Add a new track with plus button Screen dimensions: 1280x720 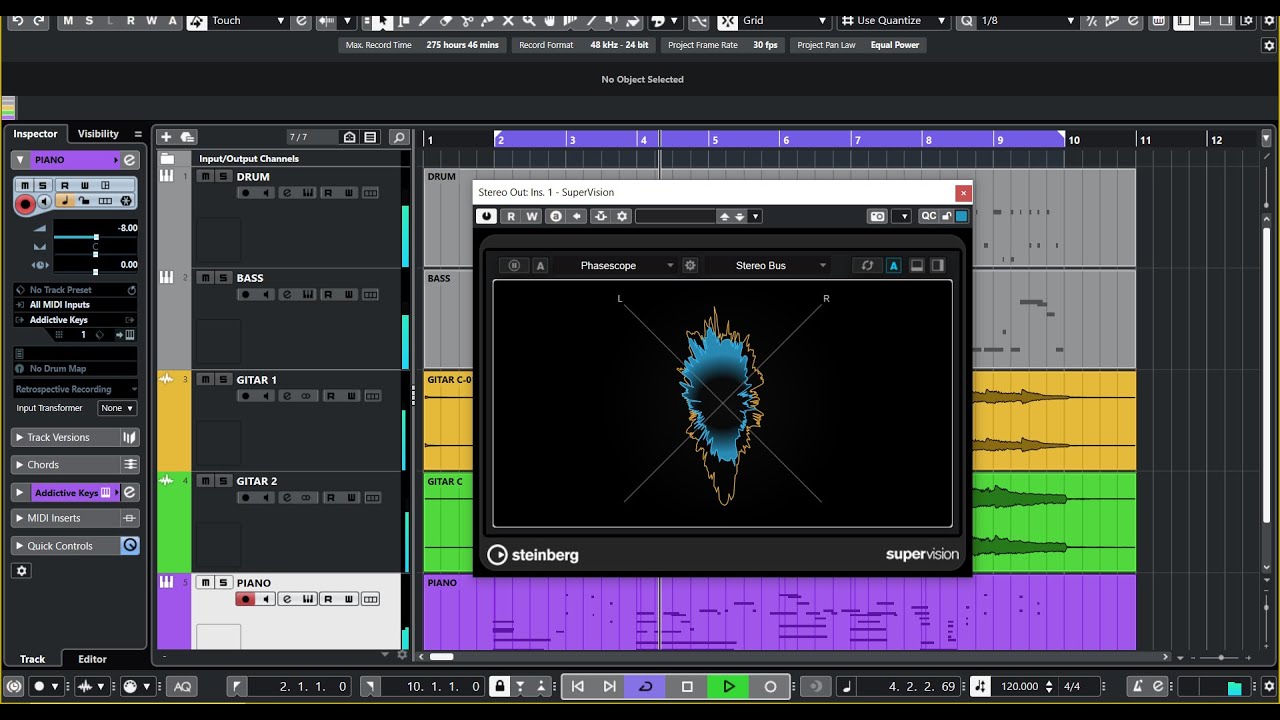click(x=166, y=137)
